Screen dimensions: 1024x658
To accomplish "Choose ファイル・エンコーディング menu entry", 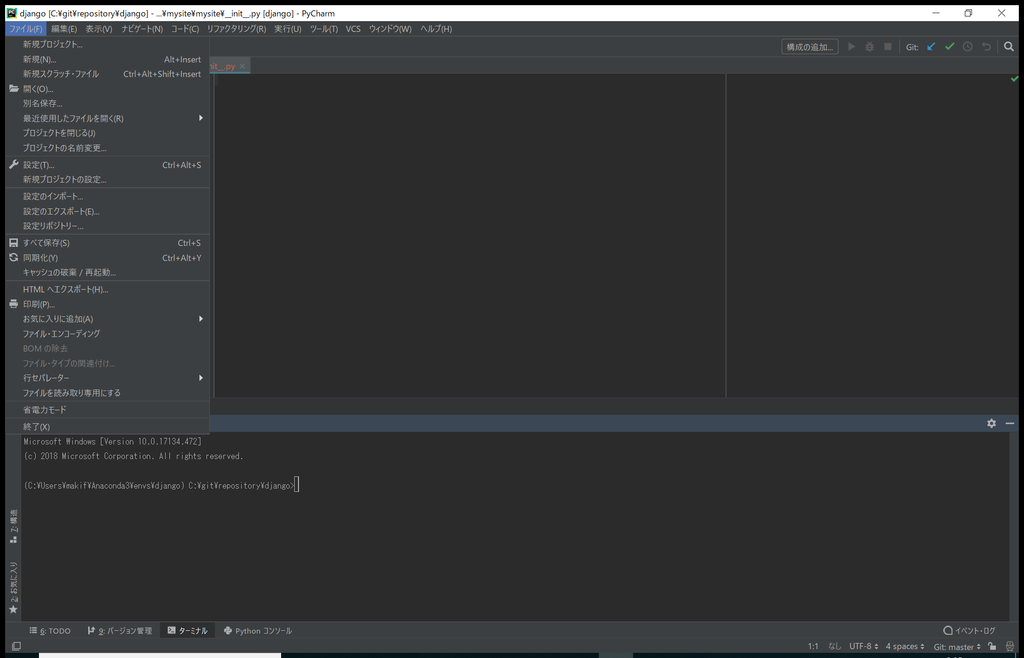I will coord(107,334).
